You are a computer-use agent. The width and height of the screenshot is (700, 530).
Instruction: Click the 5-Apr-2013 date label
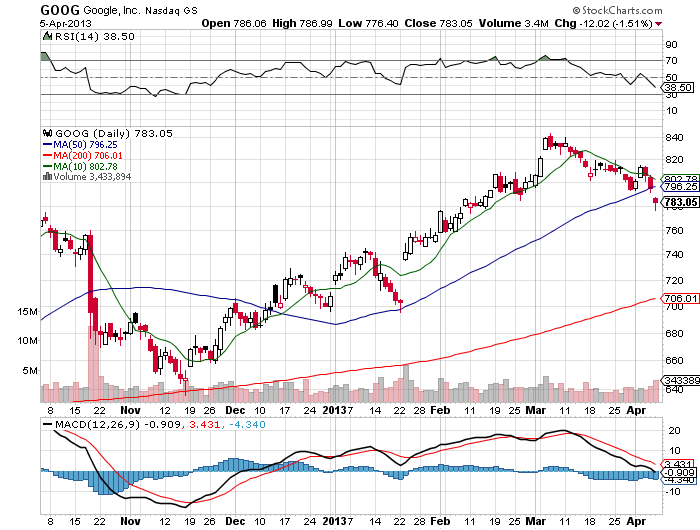[66, 24]
